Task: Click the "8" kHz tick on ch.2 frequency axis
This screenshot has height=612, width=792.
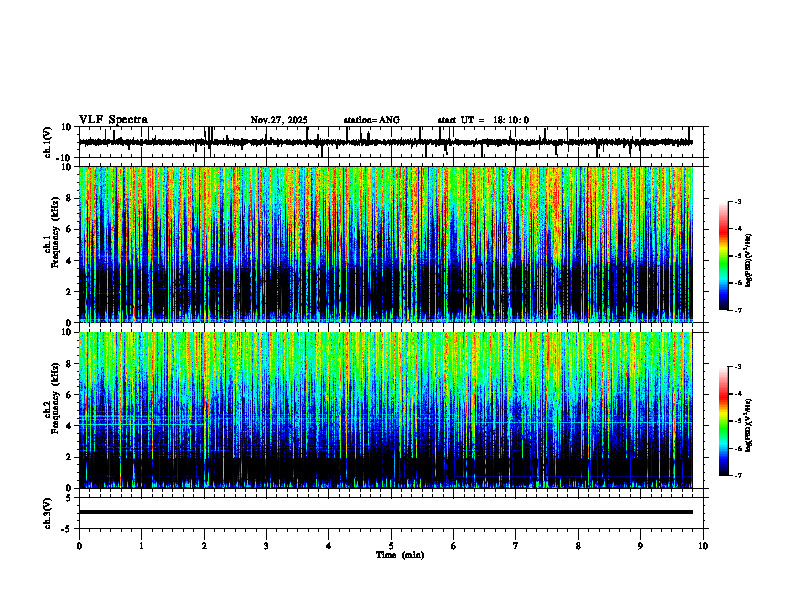Action: pos(70,364)
